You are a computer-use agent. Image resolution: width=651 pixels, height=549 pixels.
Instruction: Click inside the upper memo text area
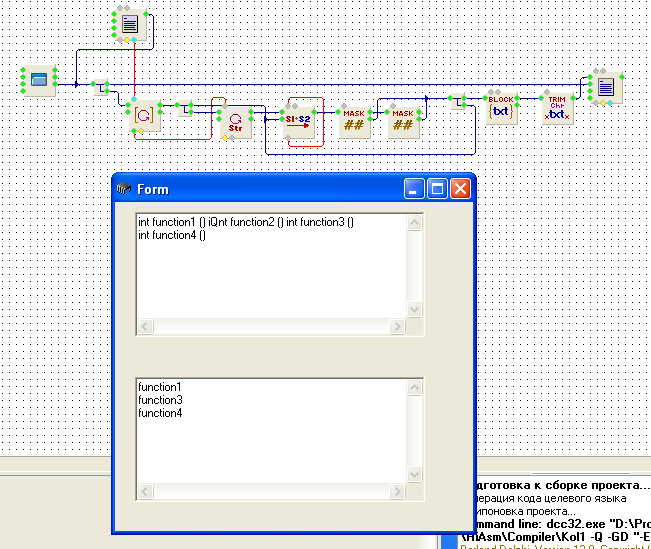(x=270, y=270)
